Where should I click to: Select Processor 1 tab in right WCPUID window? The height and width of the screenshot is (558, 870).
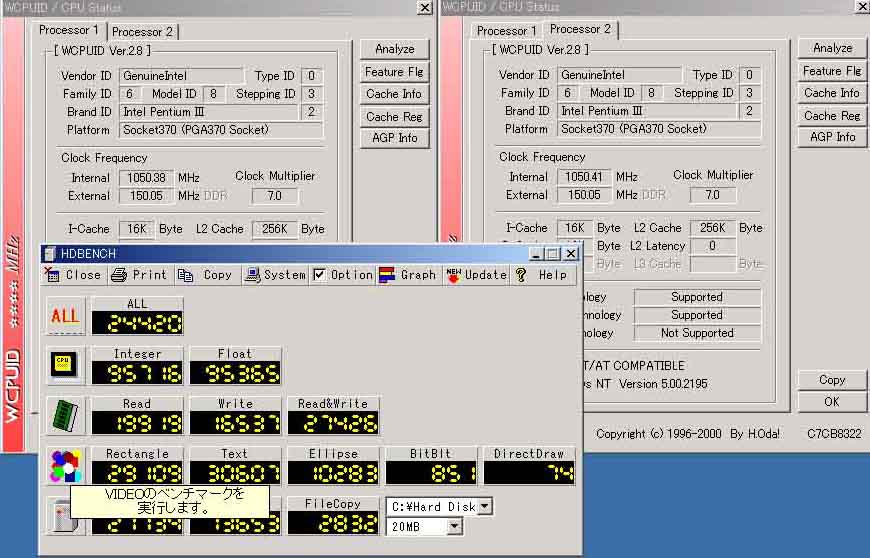pyautogui.click(x=507, y=31)
